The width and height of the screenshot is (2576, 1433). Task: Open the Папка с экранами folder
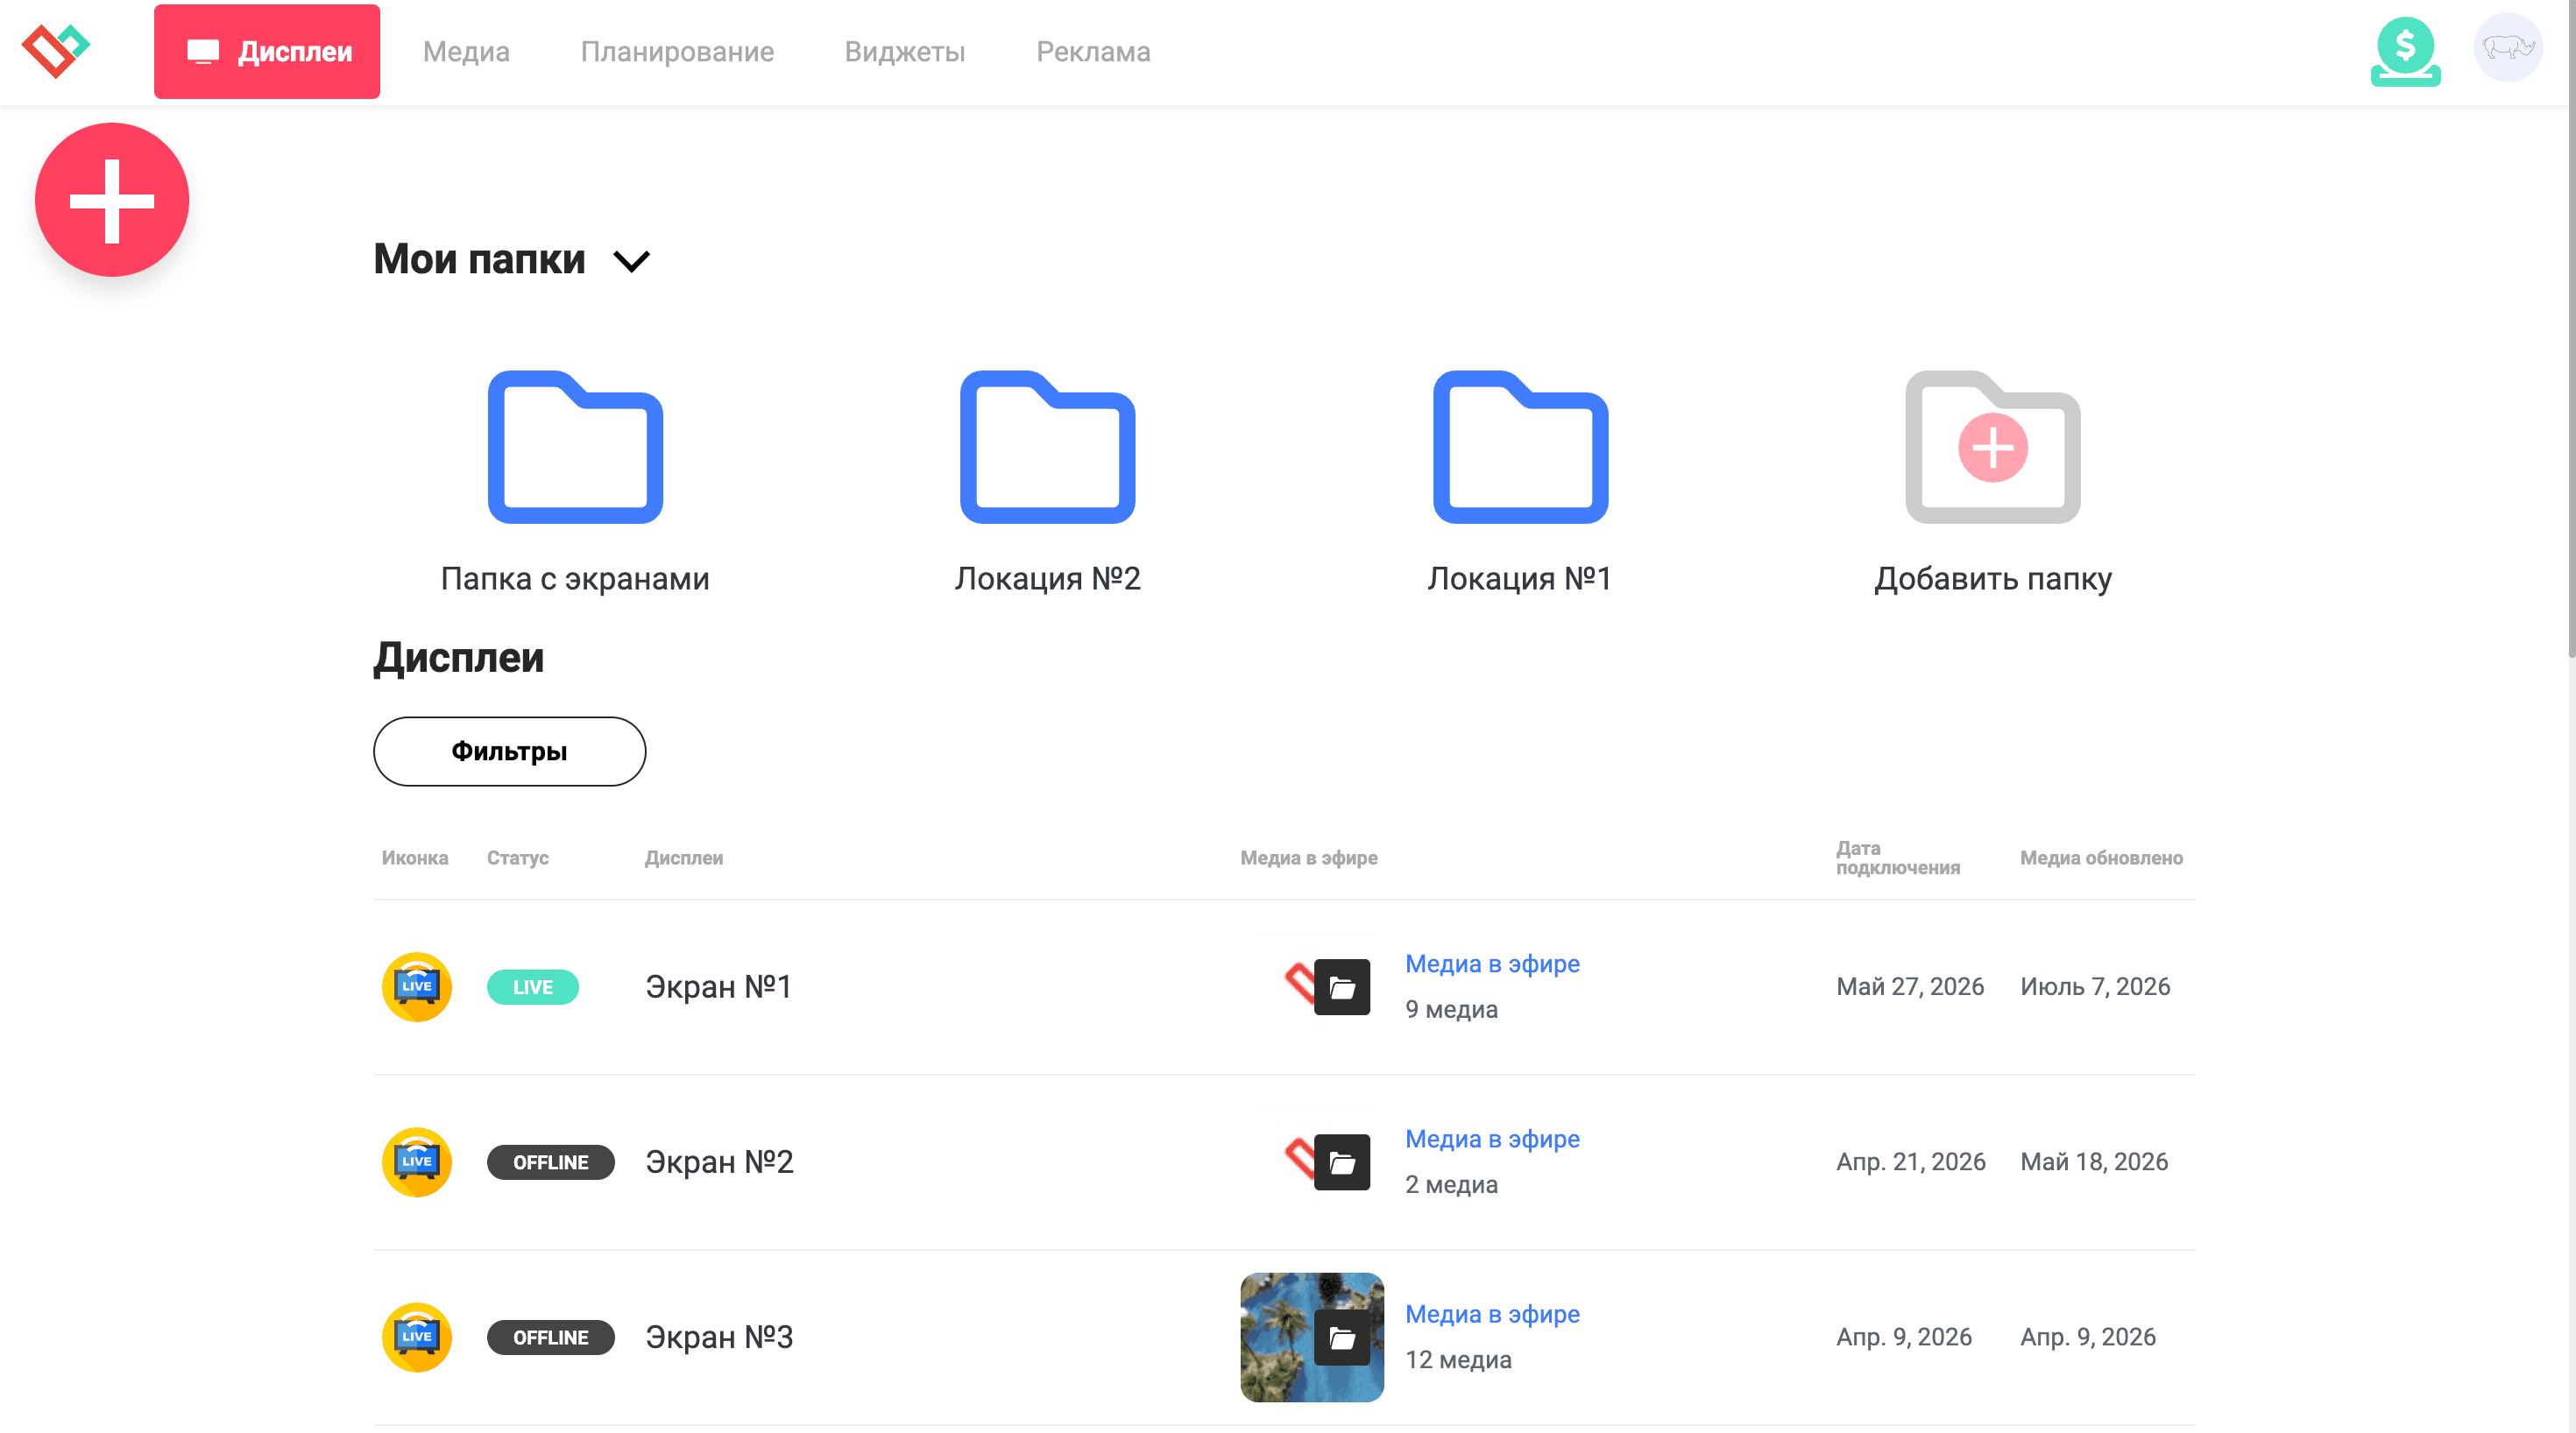575,447
